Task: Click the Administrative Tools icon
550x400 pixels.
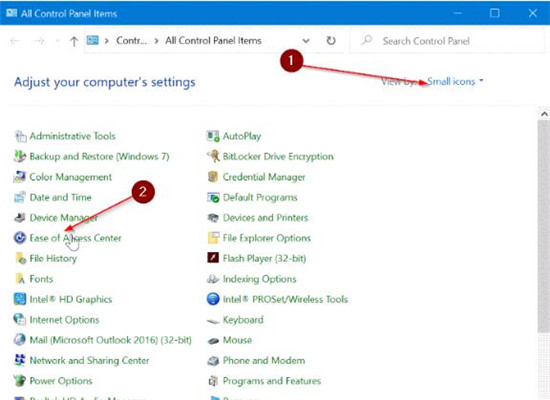Action: pos(20,136)
